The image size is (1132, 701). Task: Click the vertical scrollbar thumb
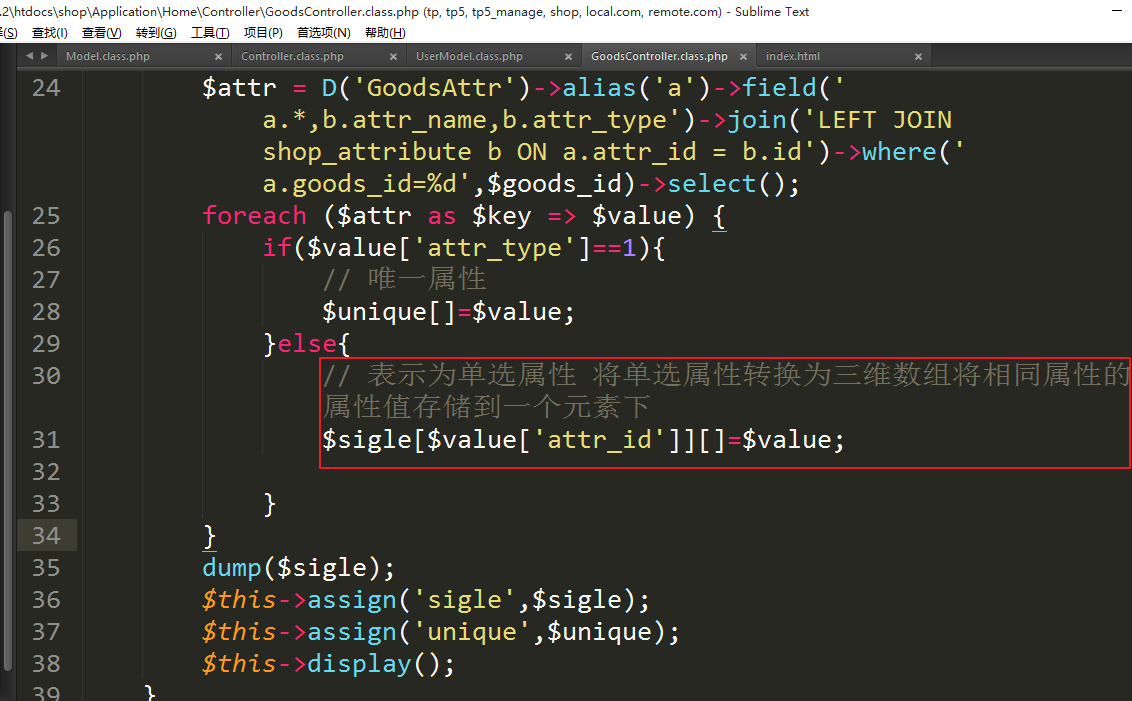(x=8, y=440)
